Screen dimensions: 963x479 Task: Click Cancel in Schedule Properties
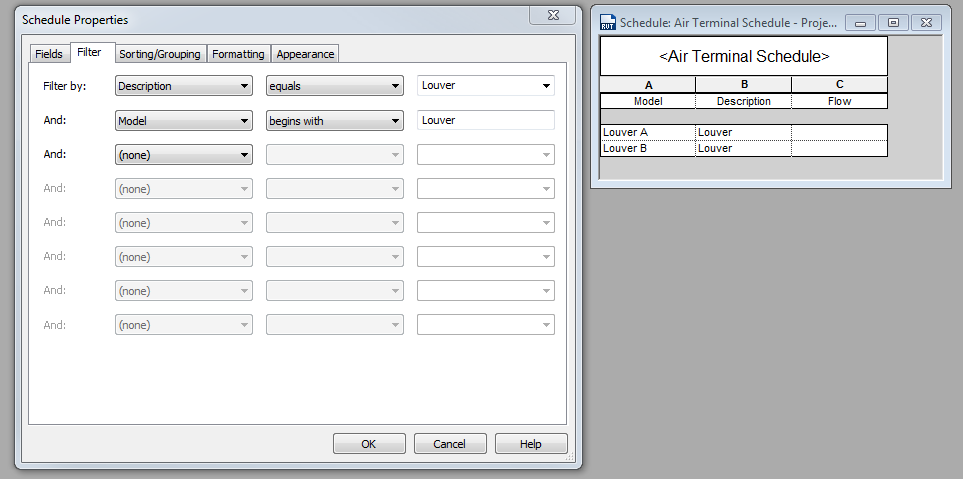(450, 443)
